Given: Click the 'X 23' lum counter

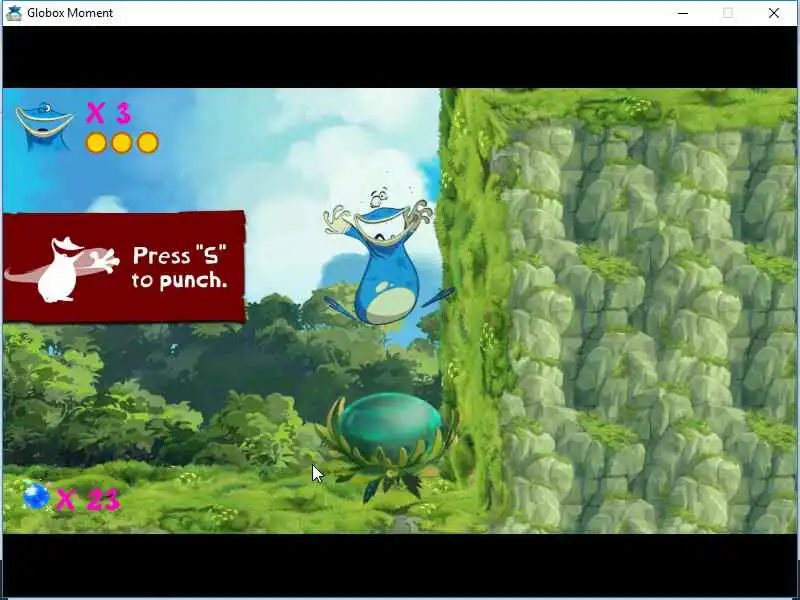Looking at the screenshot, I should 88,499.
